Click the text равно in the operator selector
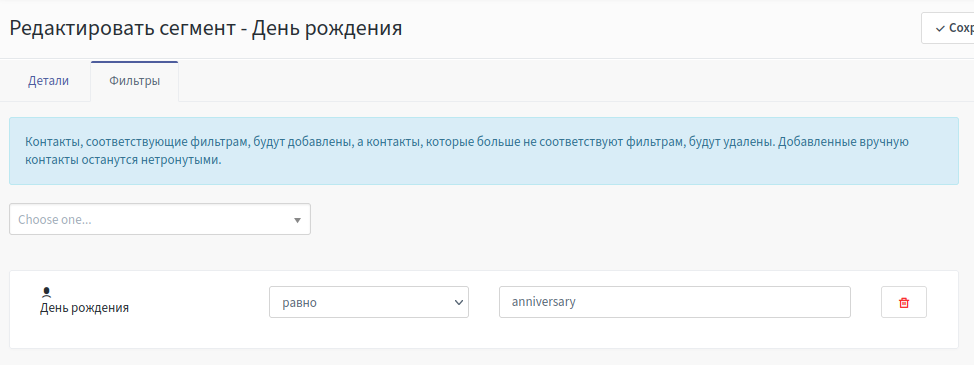974x365 pixels. click(299, 303)
